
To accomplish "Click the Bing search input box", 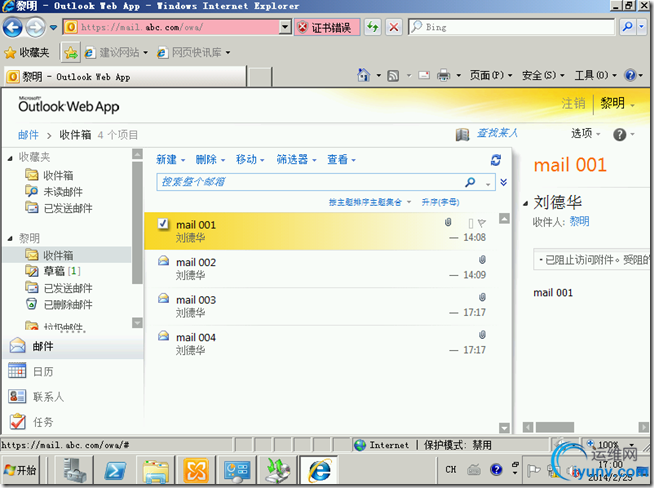I will point(511,27).
